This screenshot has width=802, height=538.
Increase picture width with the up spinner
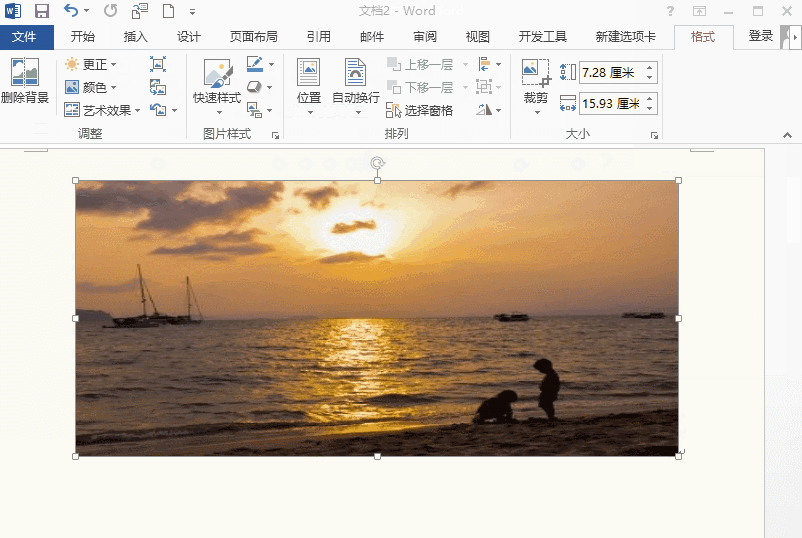coord(650,98)
